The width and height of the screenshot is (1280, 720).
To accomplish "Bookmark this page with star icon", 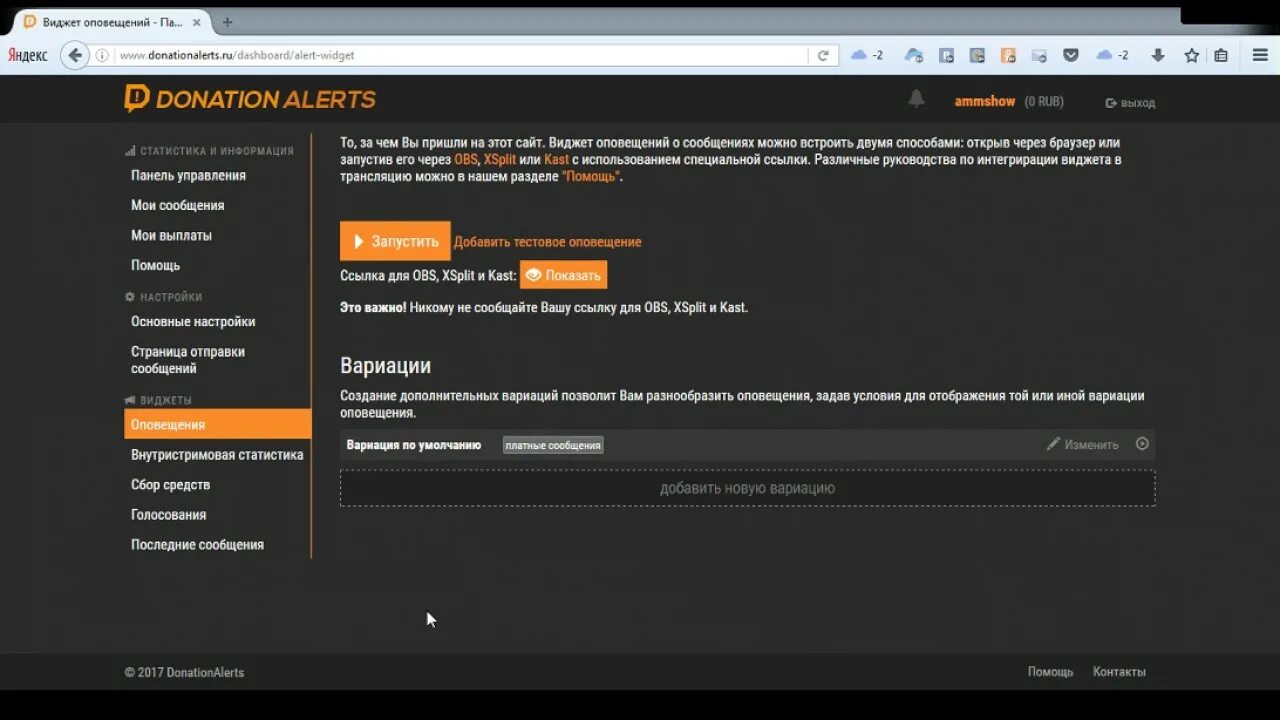I will click(1191, 56).
